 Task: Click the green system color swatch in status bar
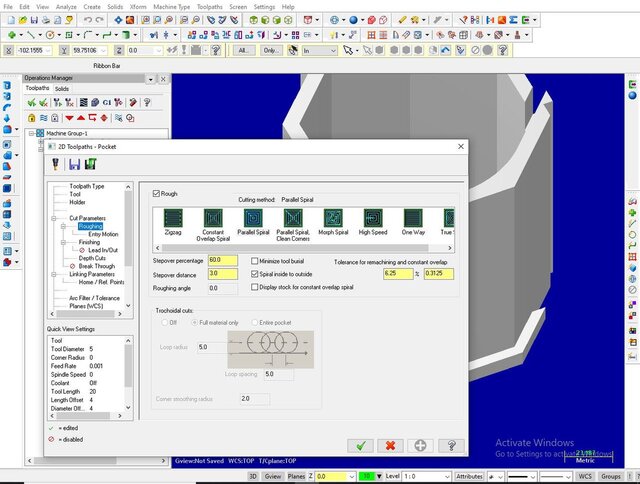point(367,476)
